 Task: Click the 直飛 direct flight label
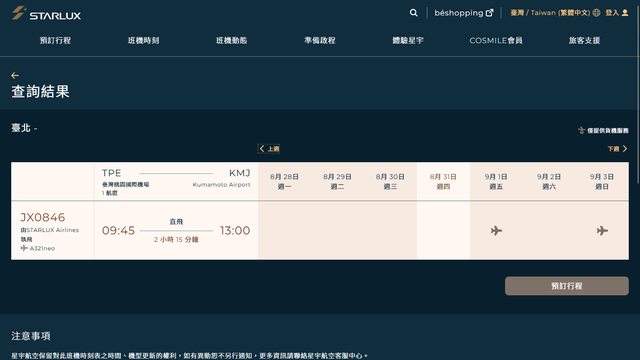pyautogui.click(x=176, y=222)
